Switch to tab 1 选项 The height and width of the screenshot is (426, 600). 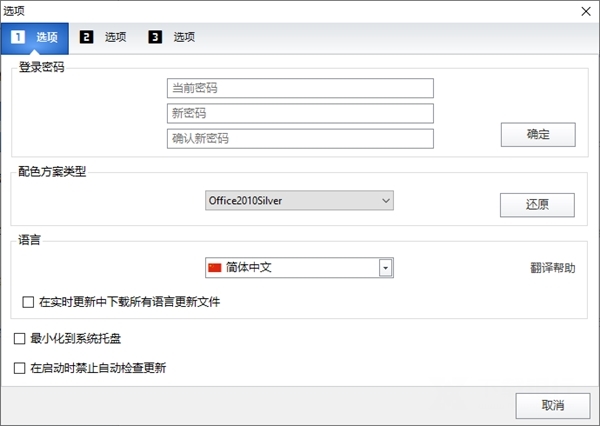(x=35, y=38)
